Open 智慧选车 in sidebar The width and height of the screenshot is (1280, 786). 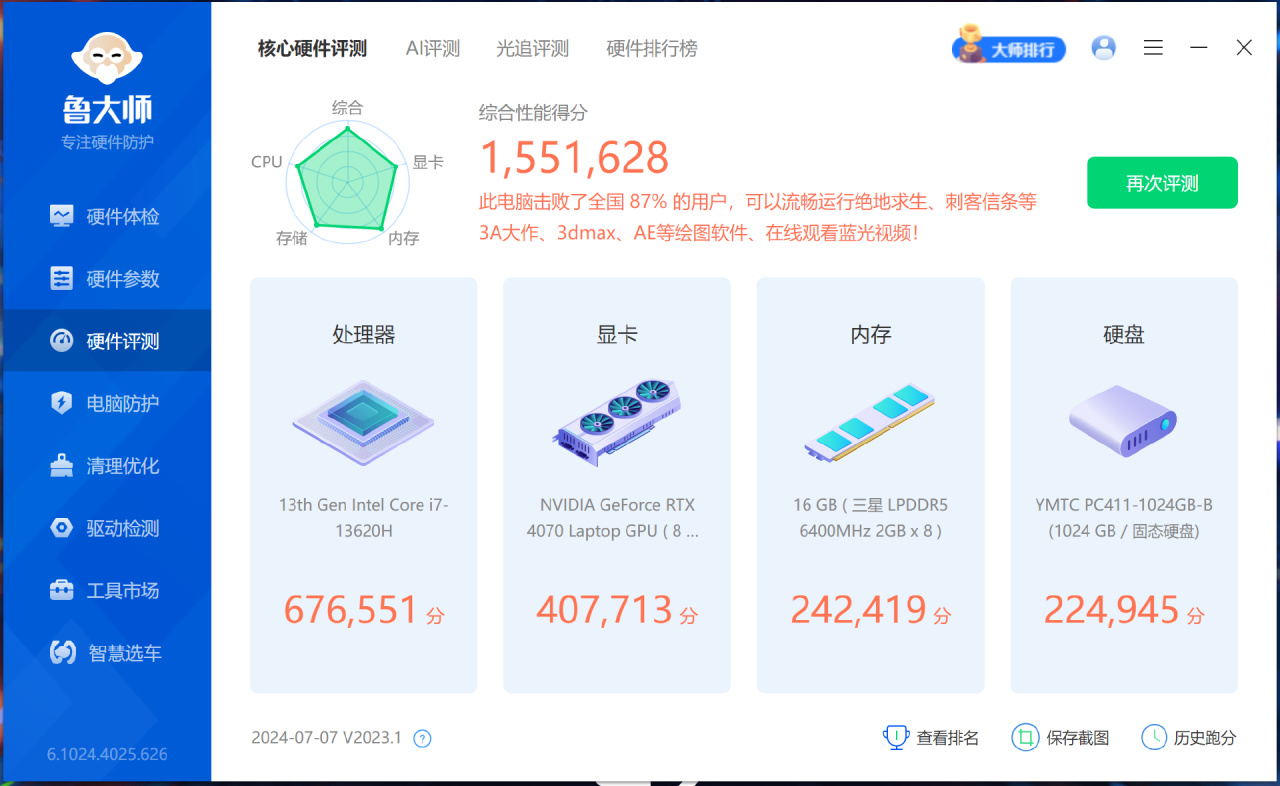coord(106,653)
